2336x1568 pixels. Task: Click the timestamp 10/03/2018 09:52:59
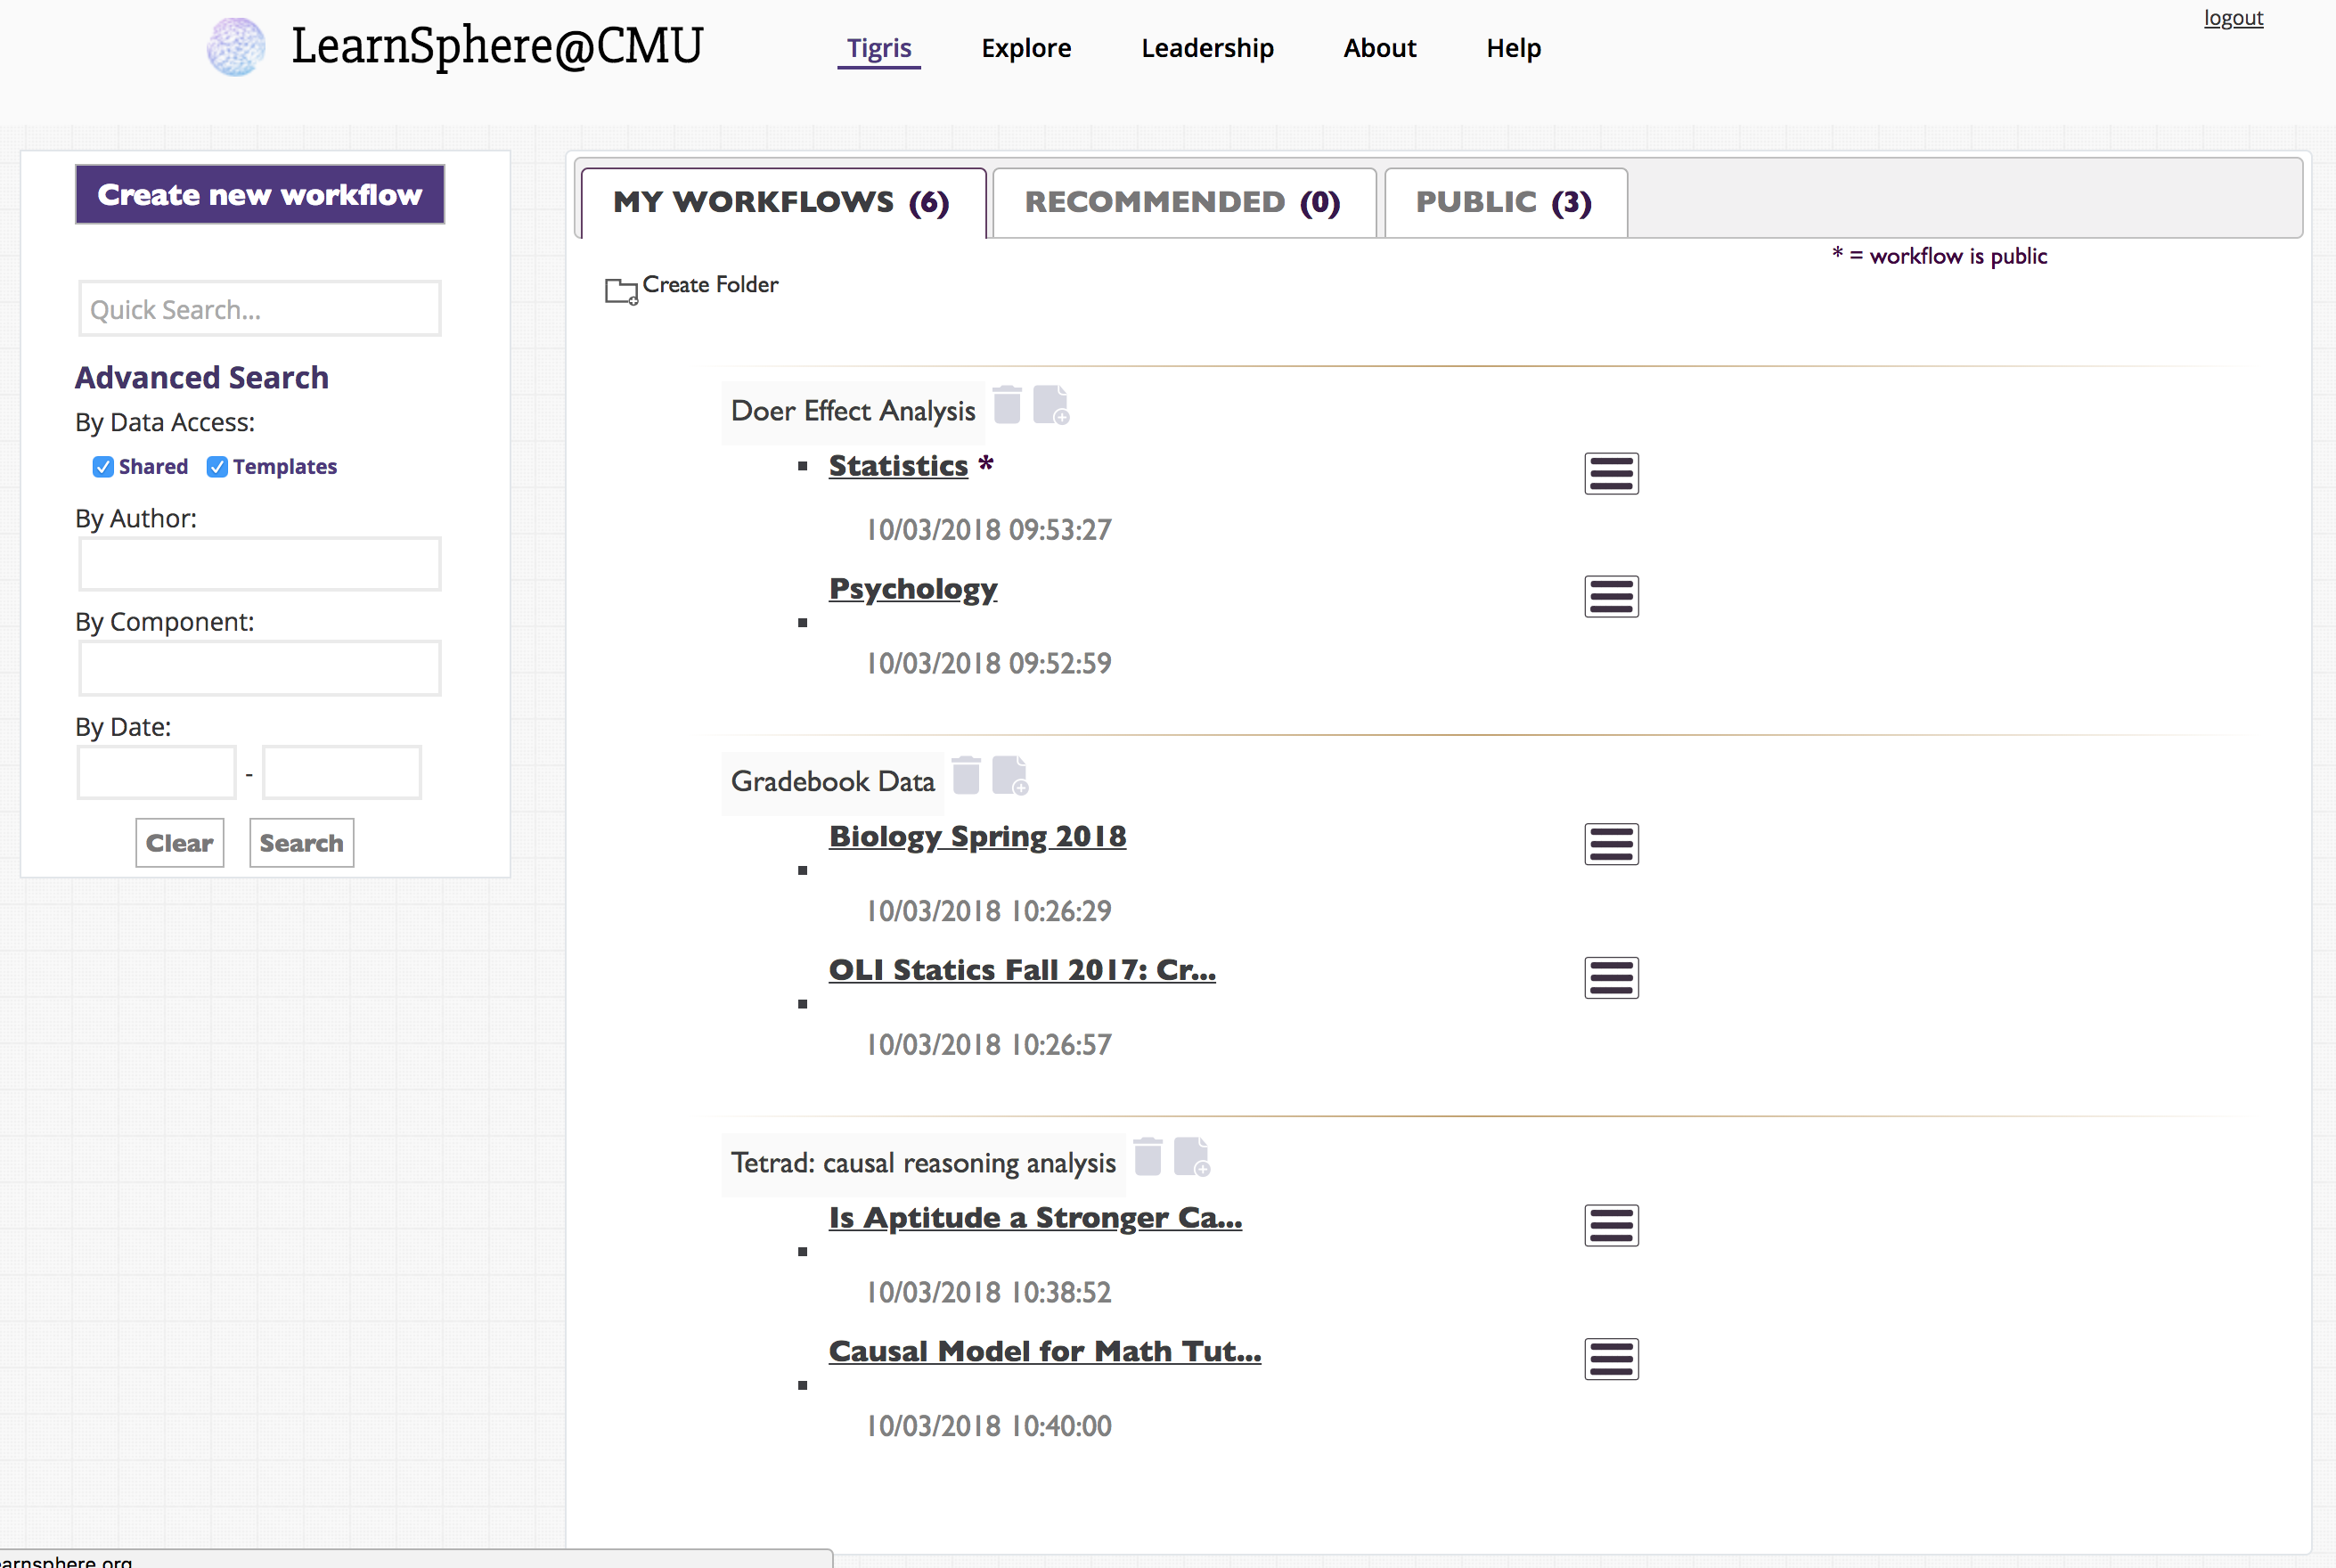tap(988, 663)
